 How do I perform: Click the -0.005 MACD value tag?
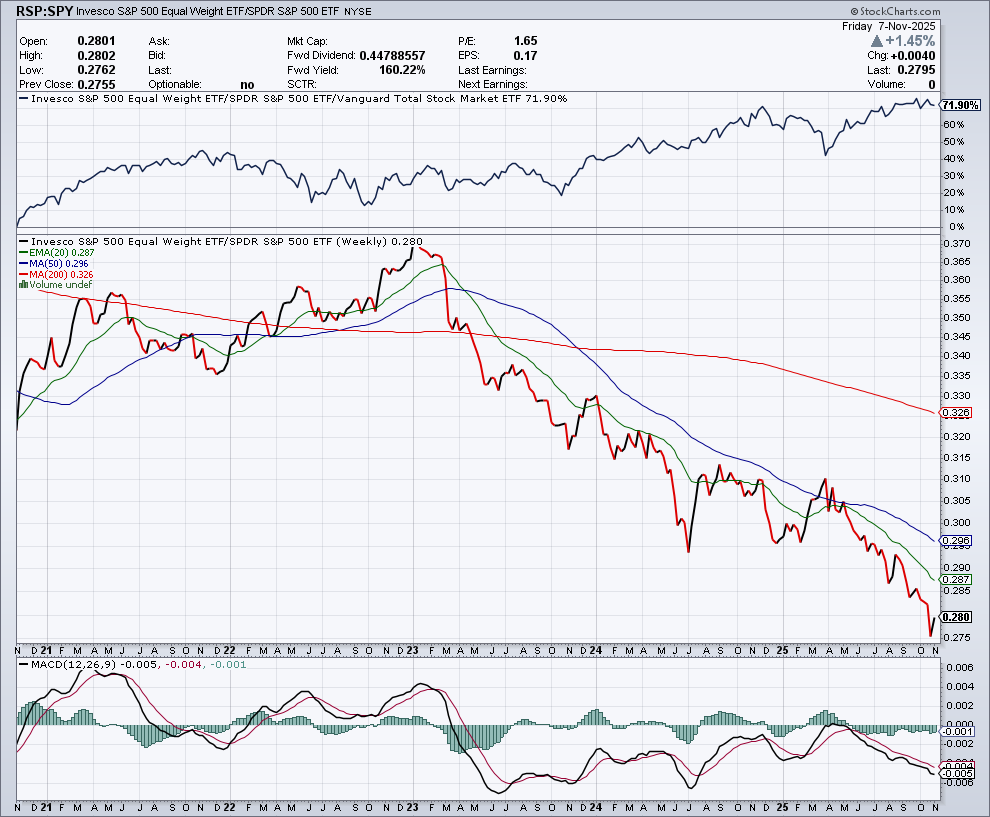coord(957,773)
